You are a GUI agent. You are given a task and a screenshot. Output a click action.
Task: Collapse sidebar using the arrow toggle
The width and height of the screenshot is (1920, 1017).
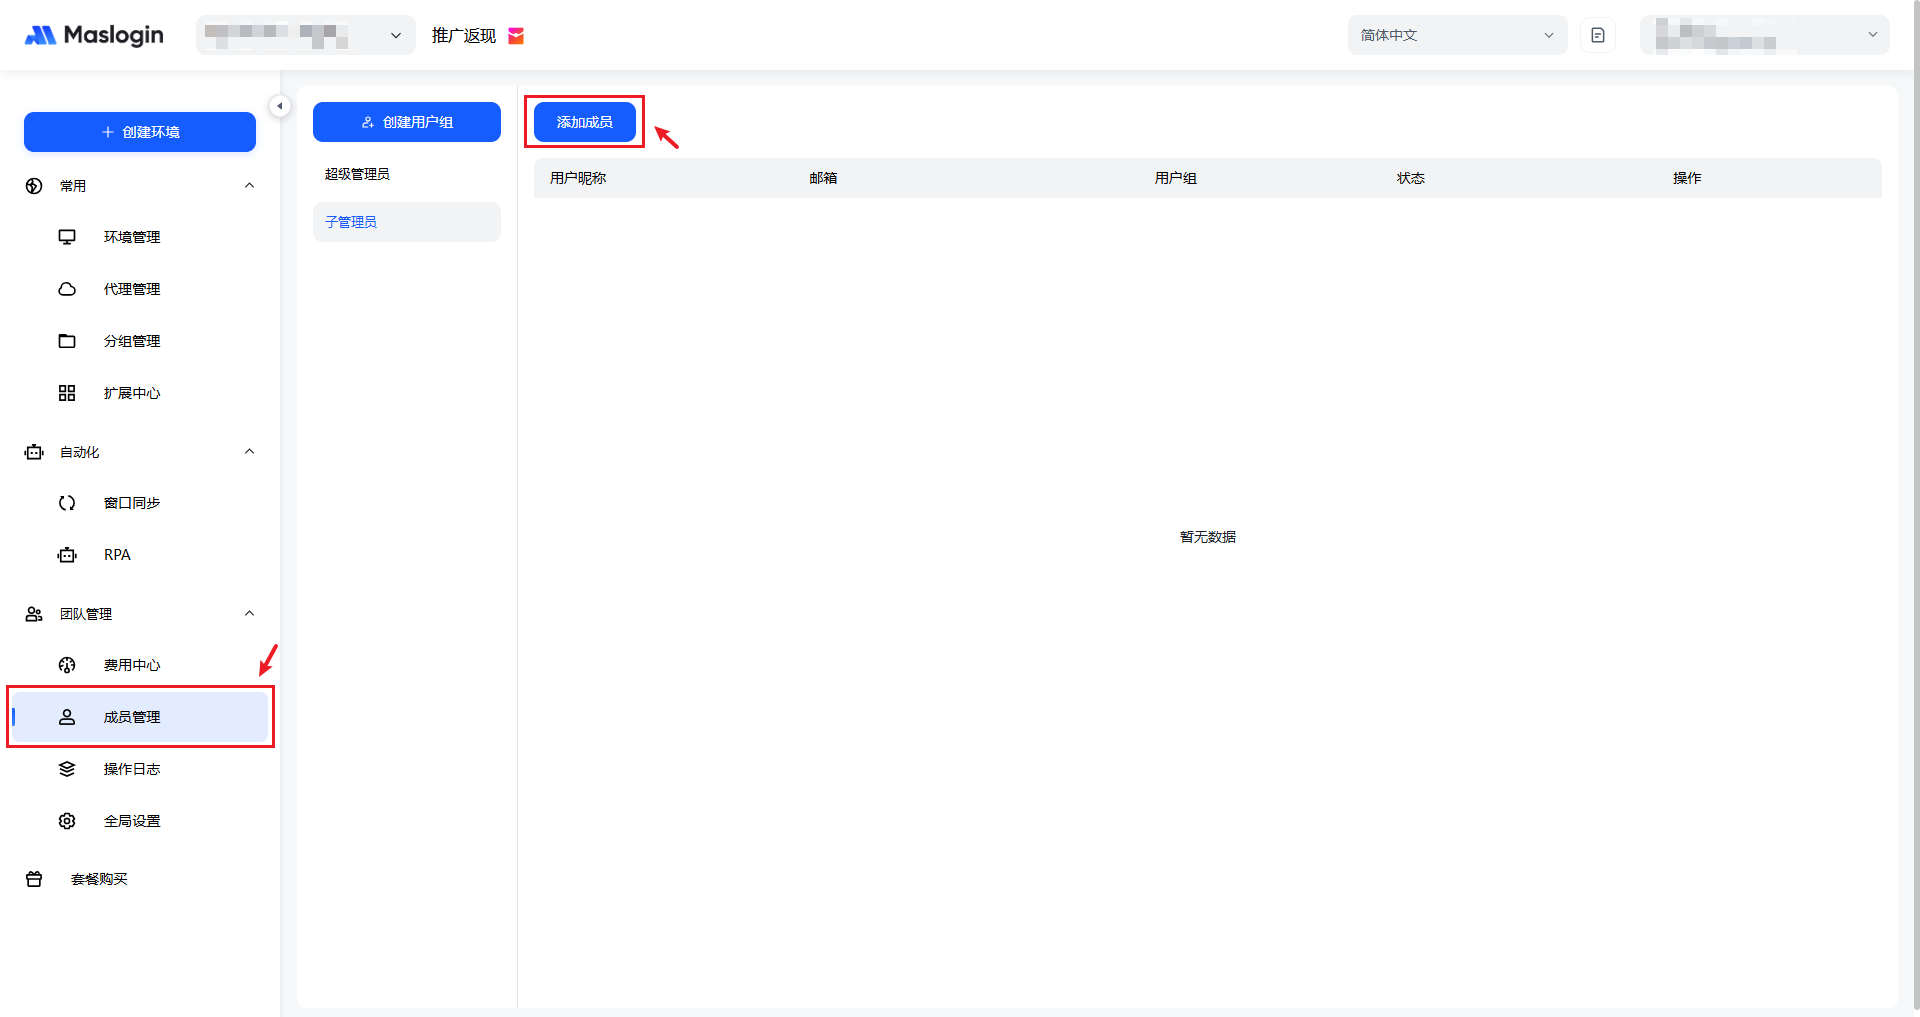coord(280,106)
